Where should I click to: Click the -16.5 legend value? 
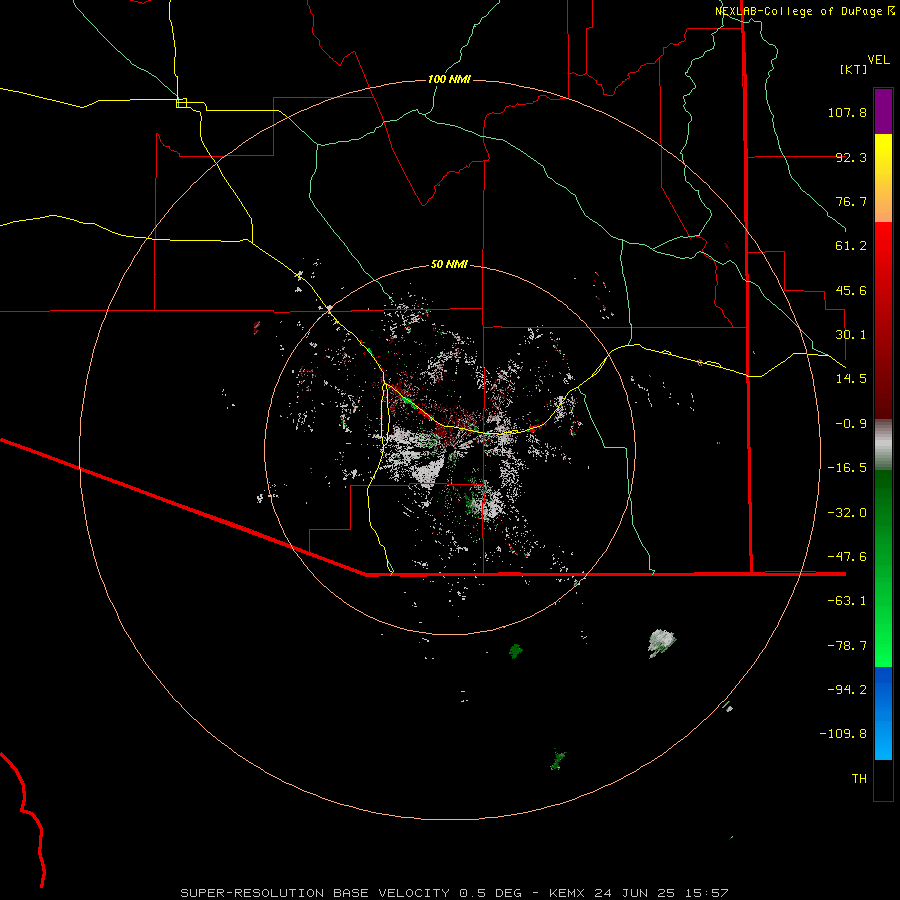847,468
